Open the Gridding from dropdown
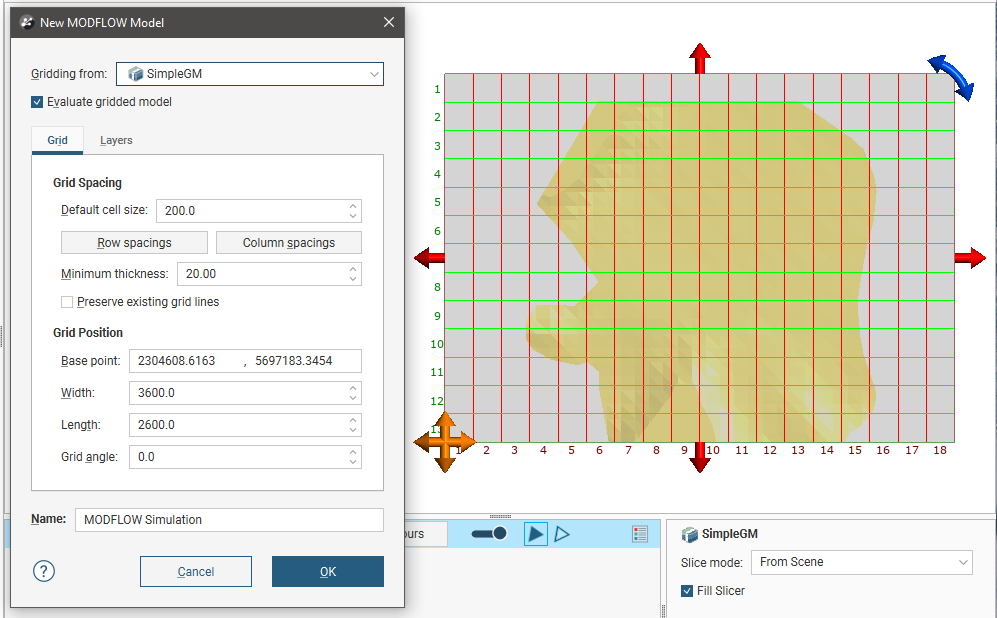 coord(250,74)
